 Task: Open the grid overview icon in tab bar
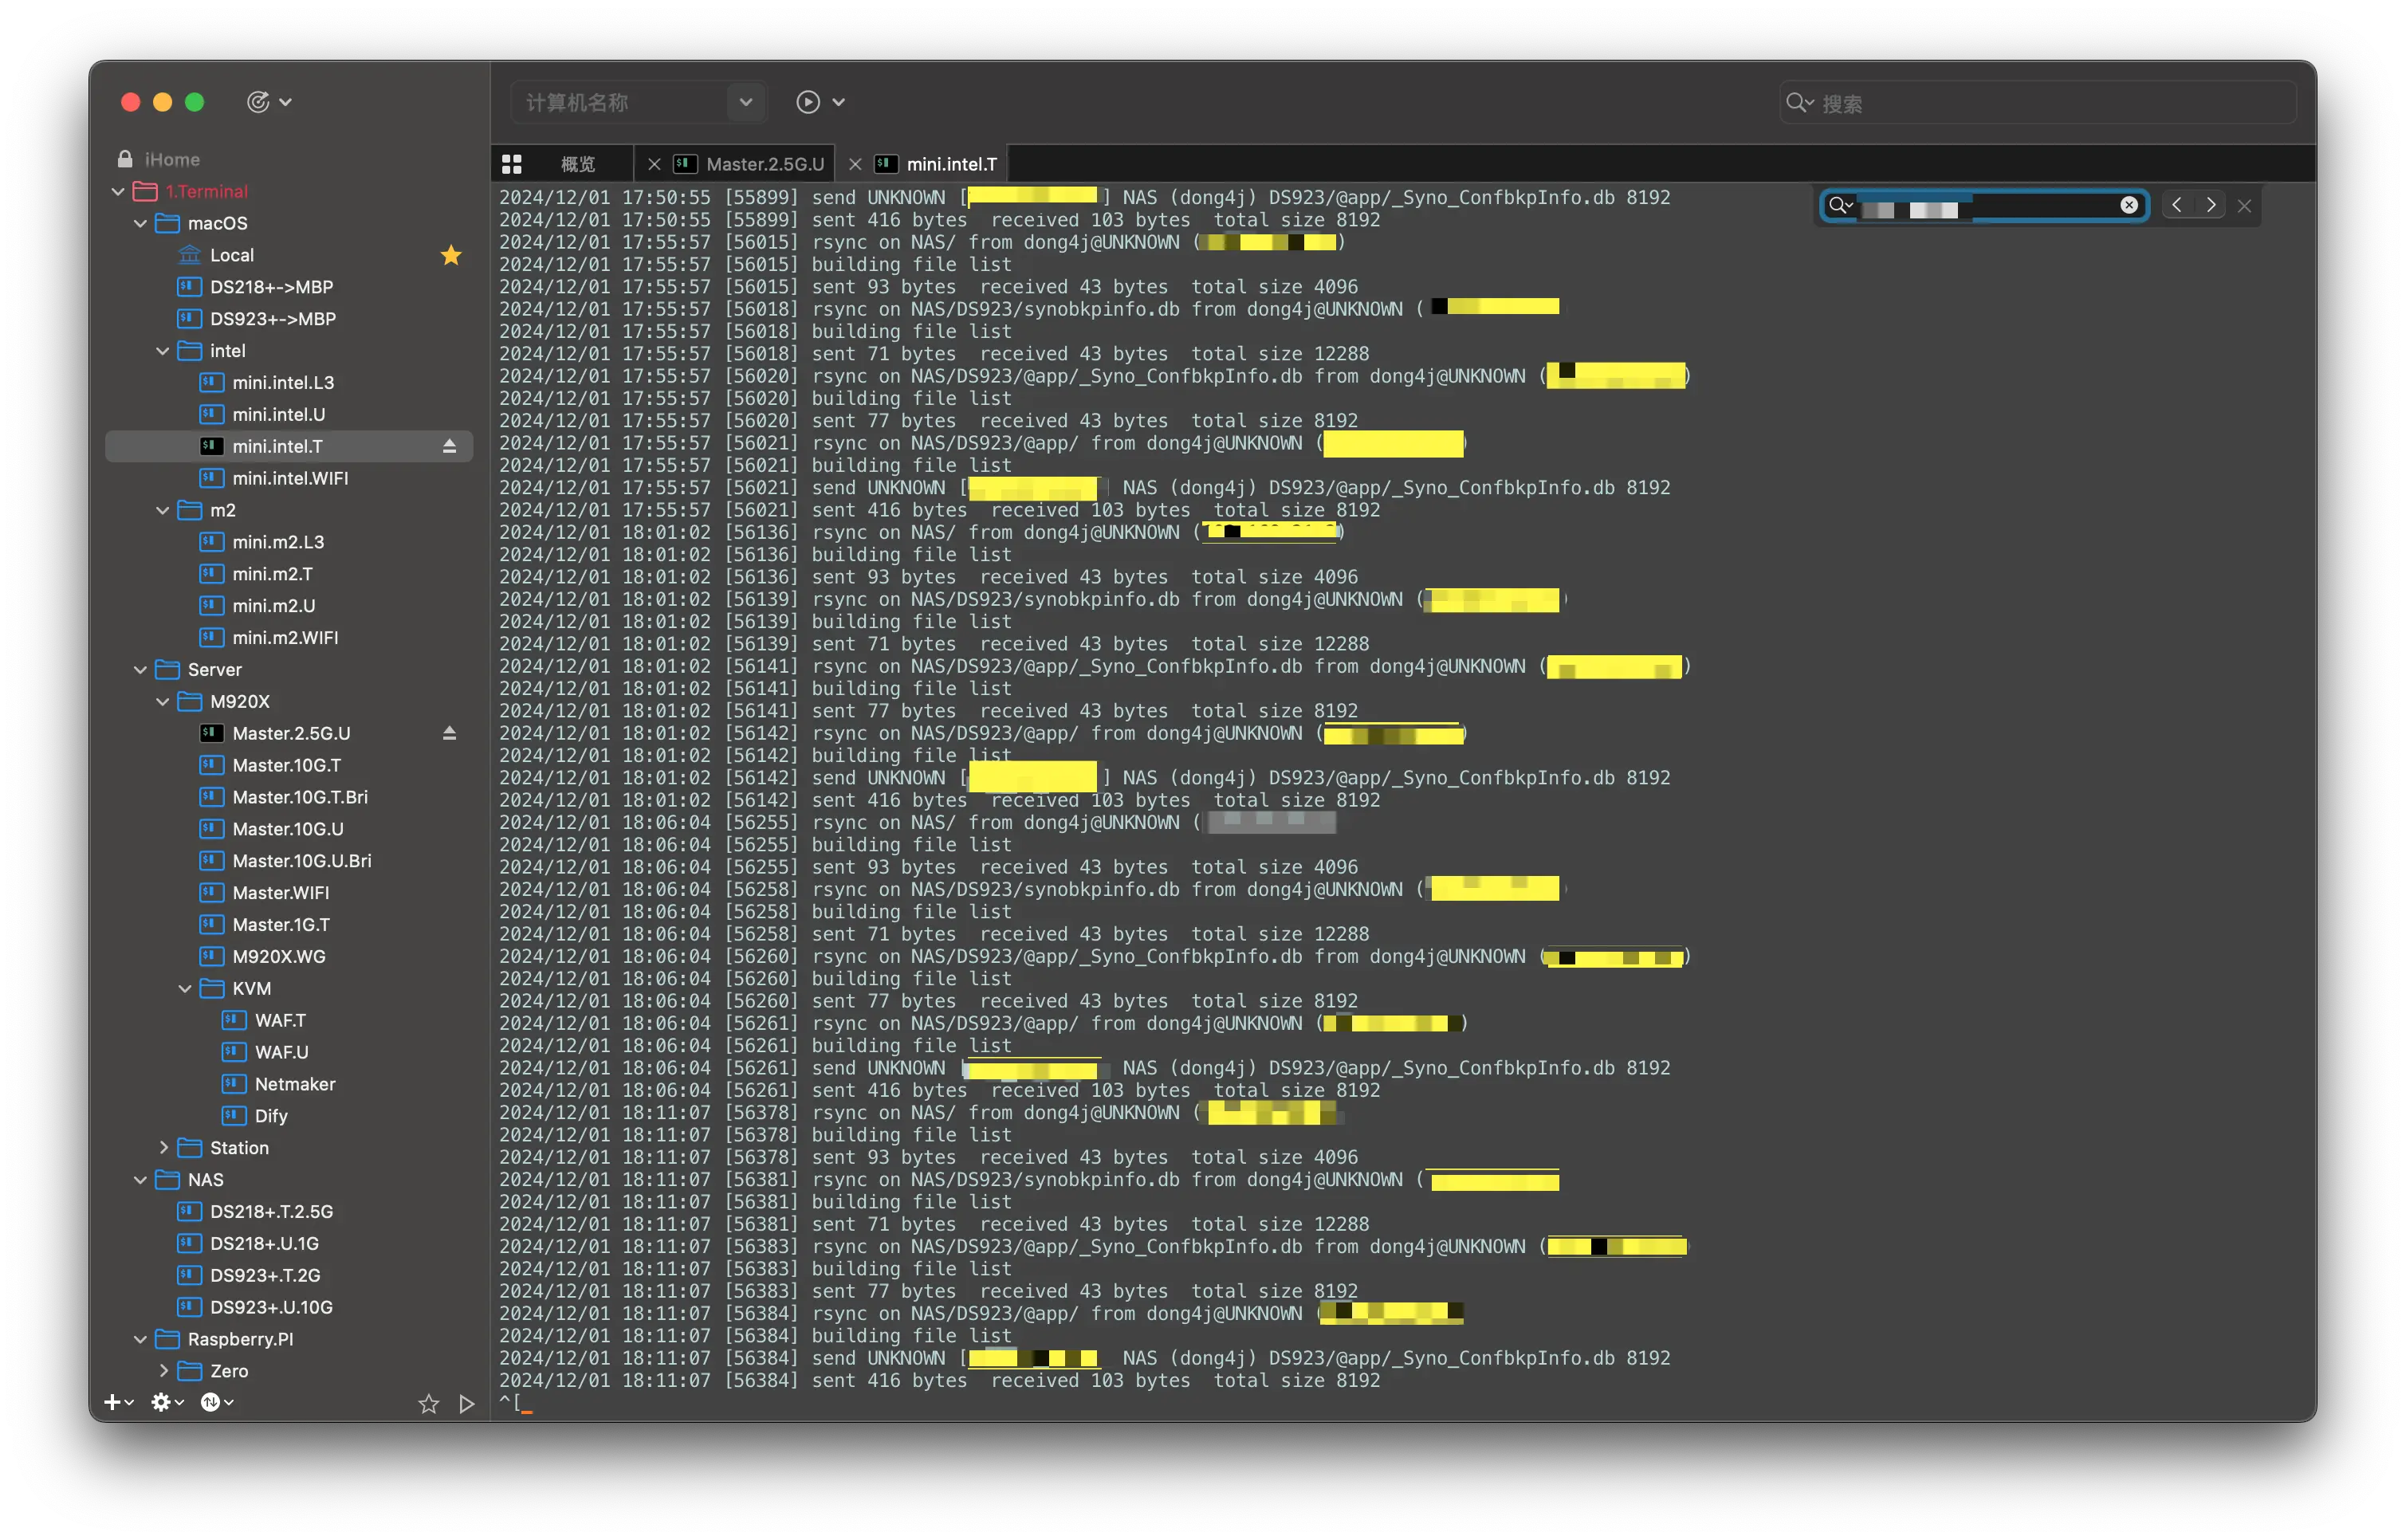[x=512, y=164]
